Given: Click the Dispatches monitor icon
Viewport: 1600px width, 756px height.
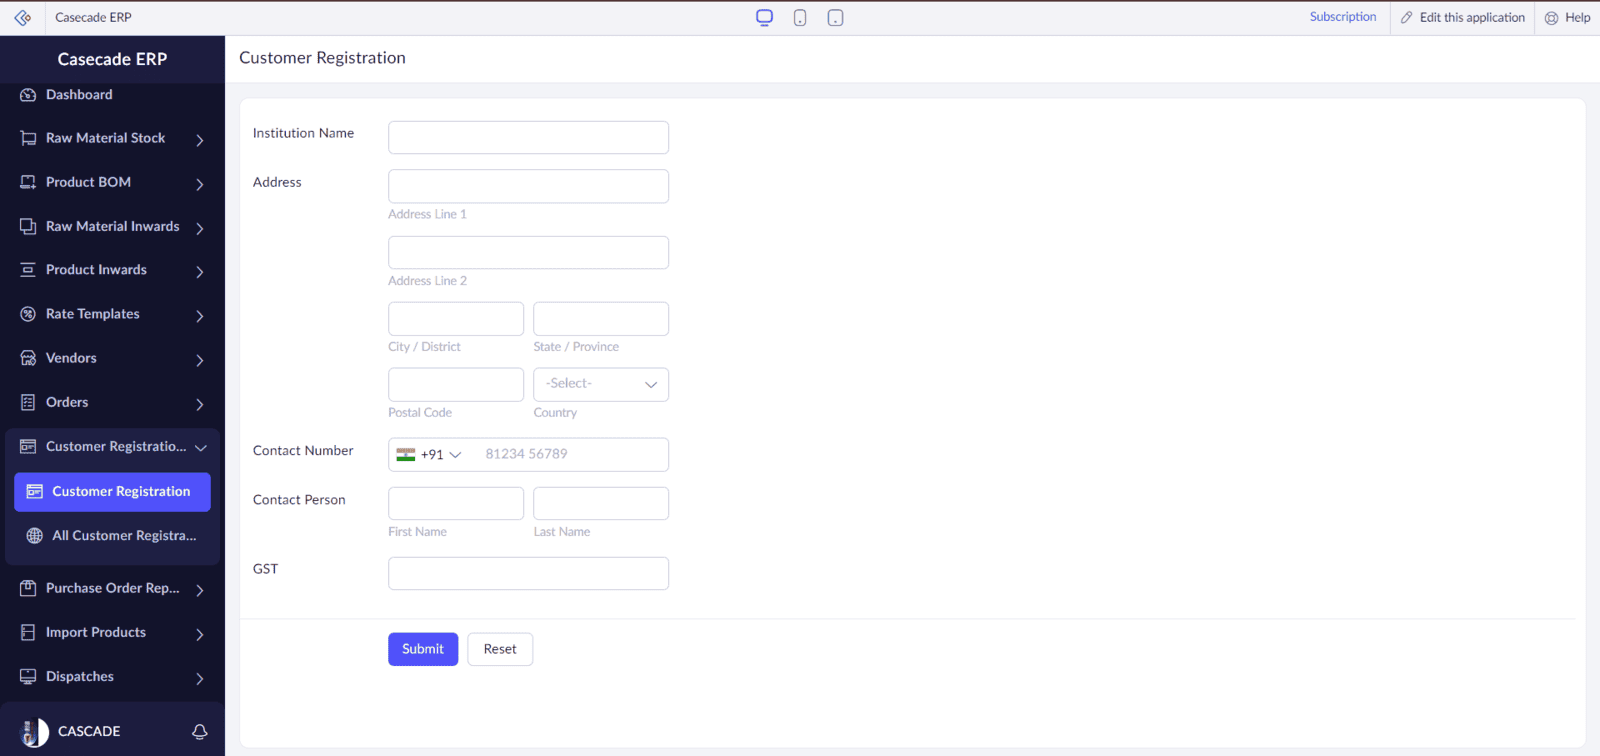Looking at the screenshot, I should click(x=28, y=677).
